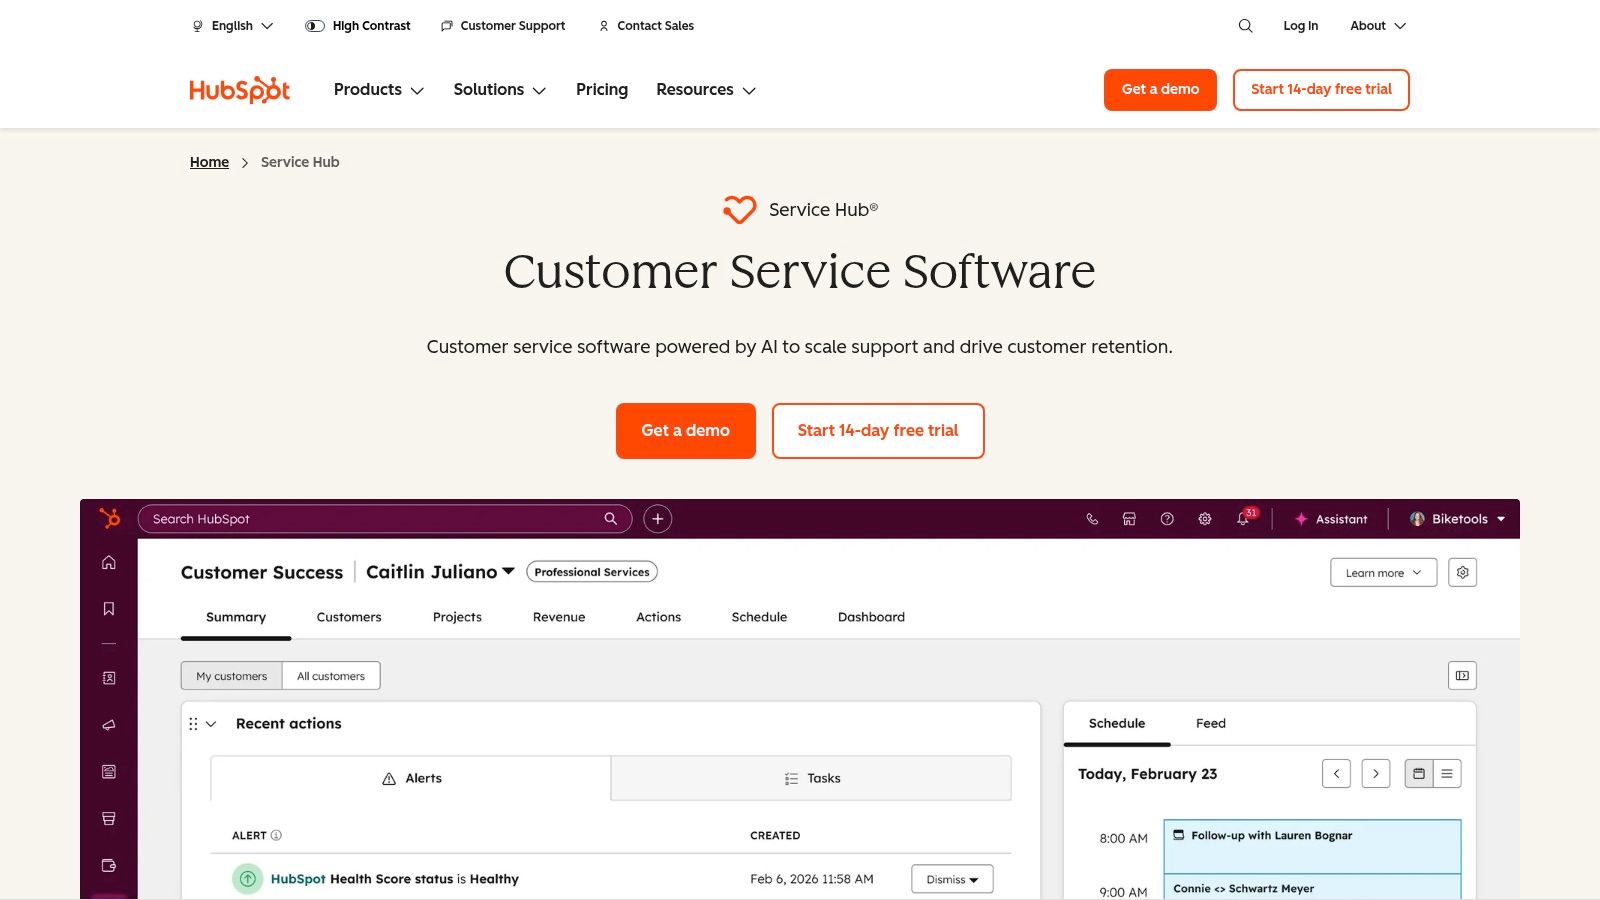Viewport: 1600px width, 900px height.
Task: Click the sparkle Assistant button
Action: click(1331, 519)
